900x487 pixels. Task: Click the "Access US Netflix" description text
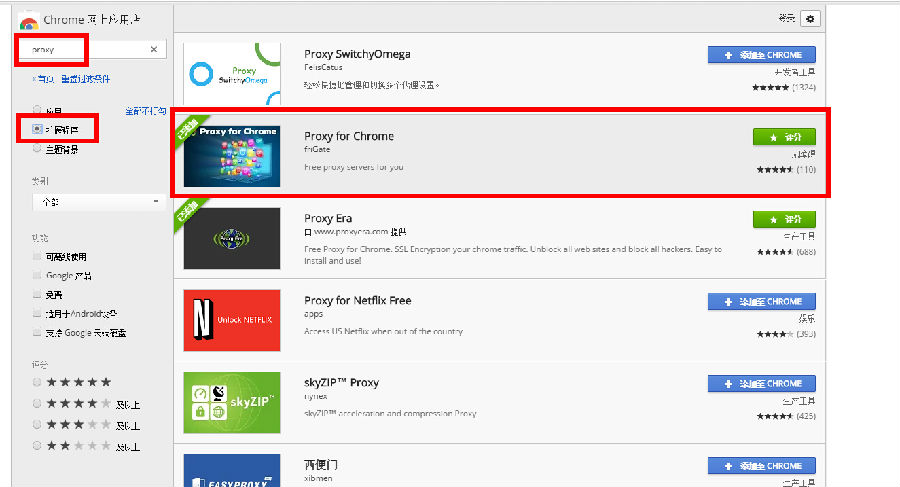pos(383,331)
